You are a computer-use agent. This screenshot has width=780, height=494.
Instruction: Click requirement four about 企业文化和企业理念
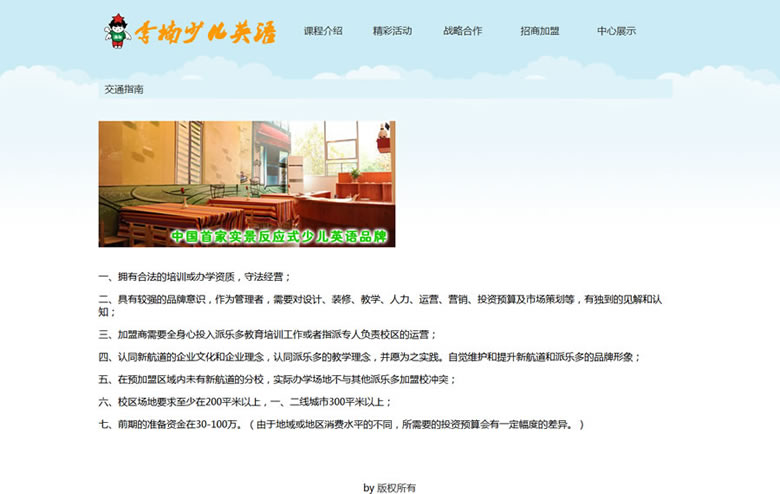[x=369, y=357]
